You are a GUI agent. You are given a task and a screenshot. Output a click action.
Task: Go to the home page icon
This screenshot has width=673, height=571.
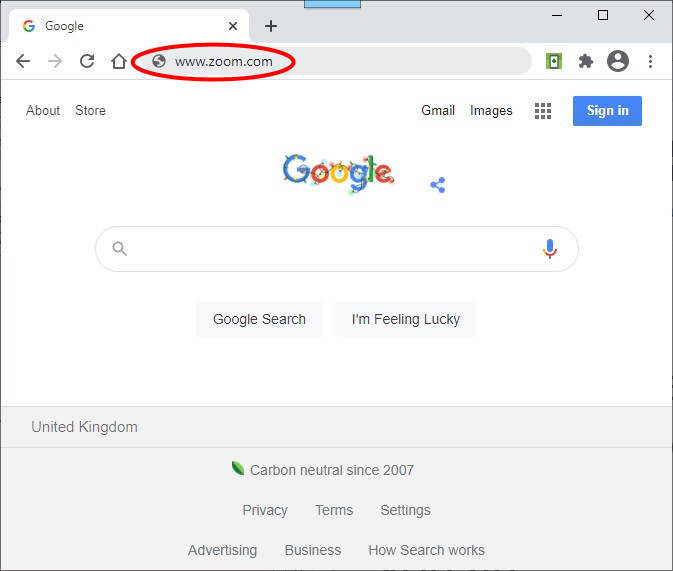(119, 61)
